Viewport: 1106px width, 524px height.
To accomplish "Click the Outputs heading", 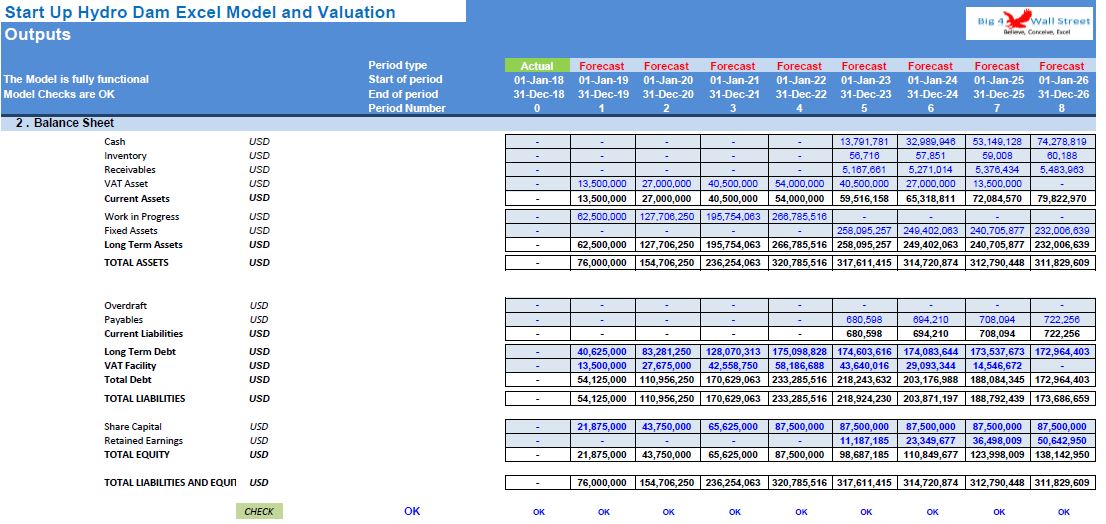I will coord(38,35).
